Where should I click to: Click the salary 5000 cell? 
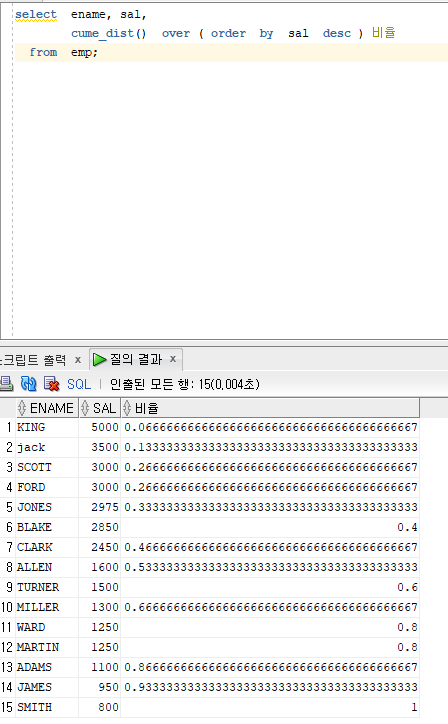(100, 427)
